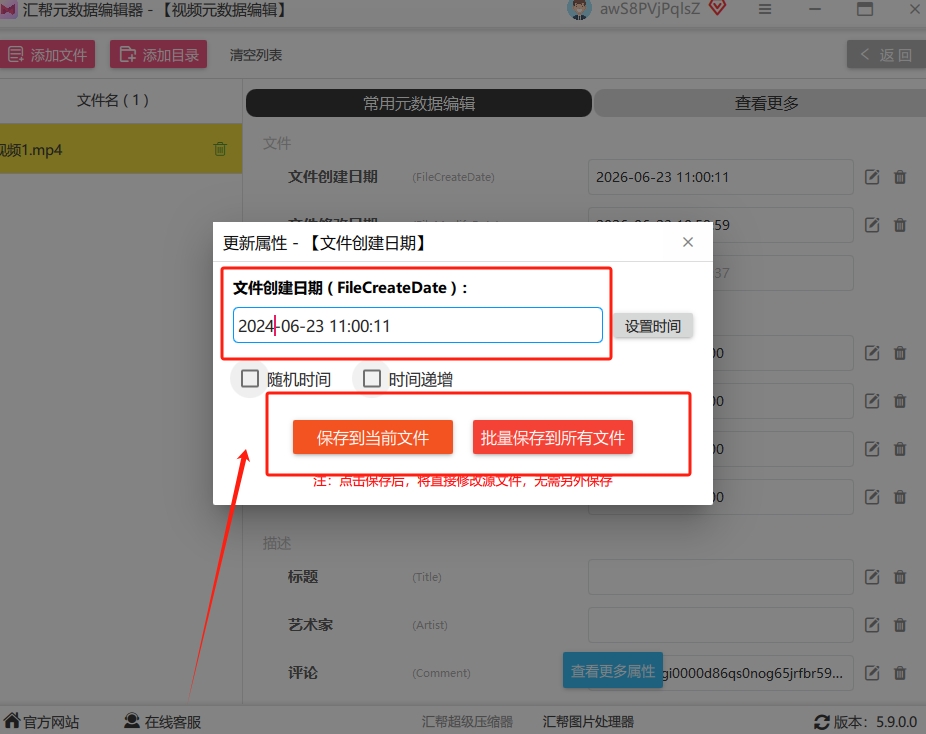Screen dimensions: 926x734
Task: Switch to the 常用元数据编辑 tab
Action: pos(419,103)
